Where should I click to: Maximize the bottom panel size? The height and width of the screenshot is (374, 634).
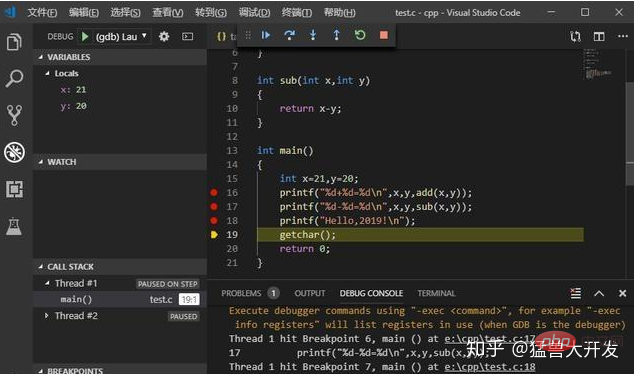(599, 294)
